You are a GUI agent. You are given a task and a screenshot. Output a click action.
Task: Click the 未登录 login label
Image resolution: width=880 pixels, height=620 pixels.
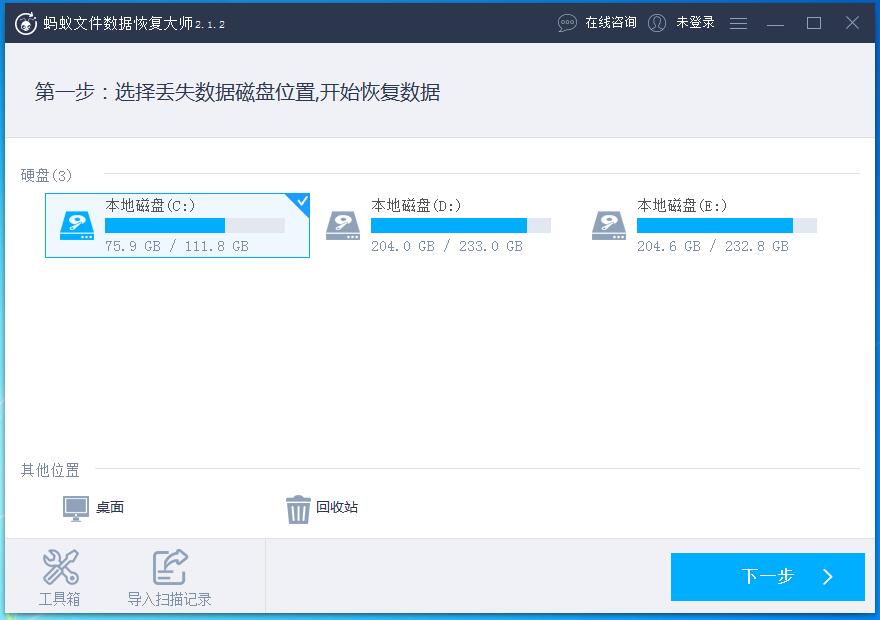point(694,22)
